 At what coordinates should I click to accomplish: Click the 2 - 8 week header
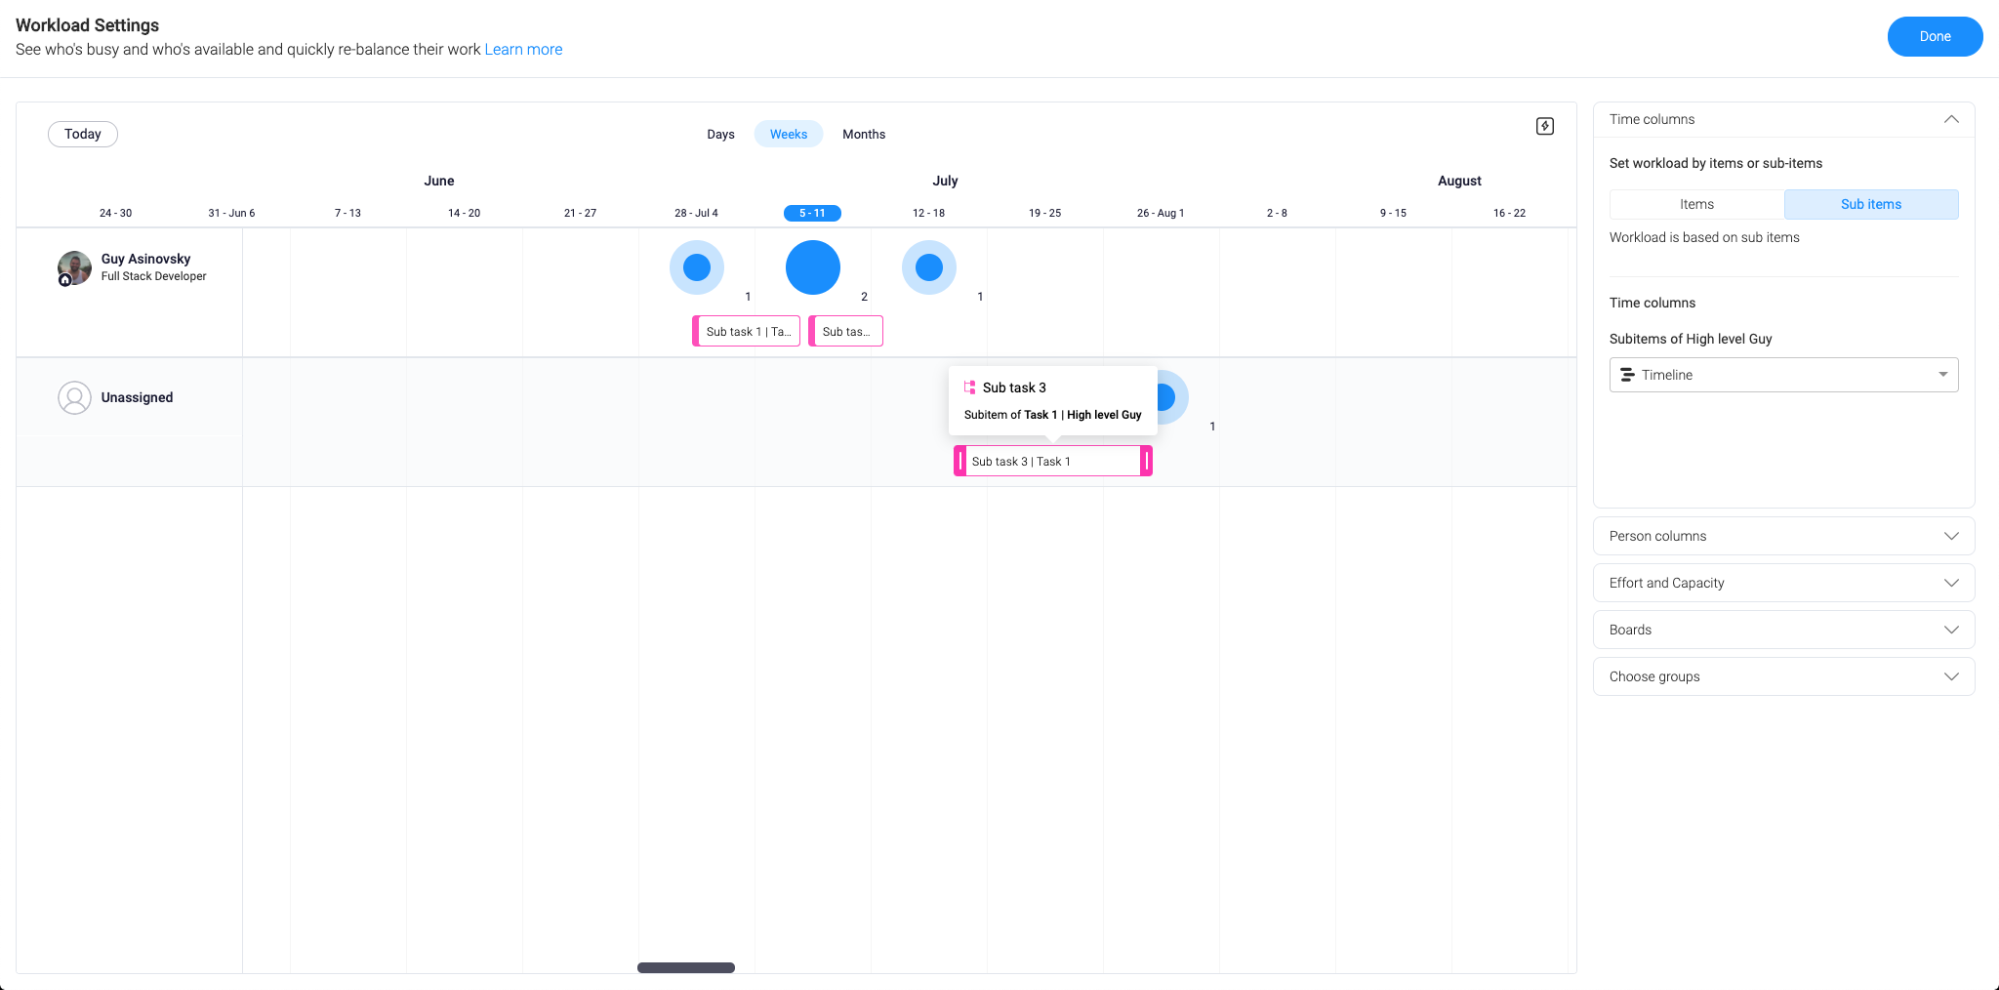coord(1277,213)
